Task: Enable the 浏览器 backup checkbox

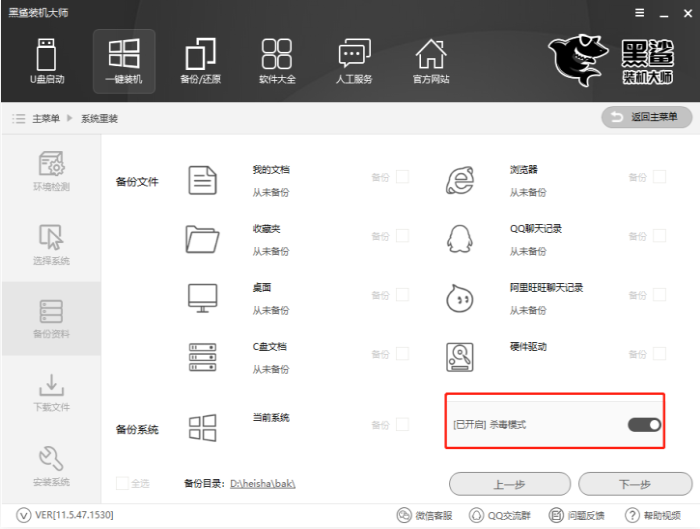Action: click(659, 177)
